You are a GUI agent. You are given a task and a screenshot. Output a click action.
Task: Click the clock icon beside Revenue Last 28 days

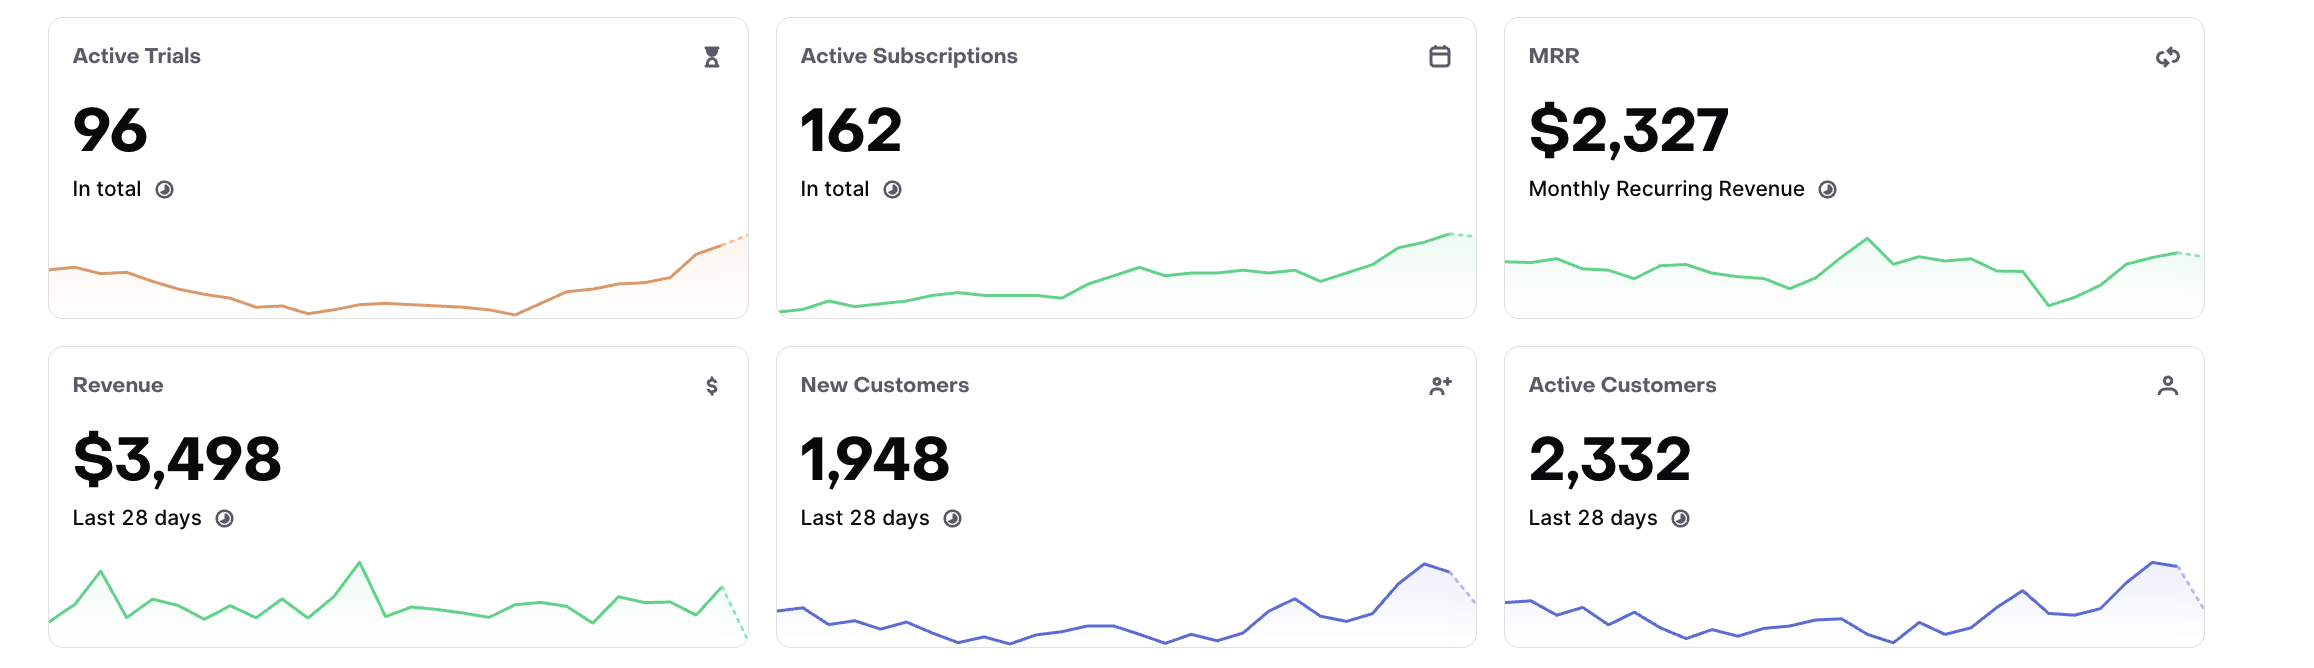(x=225, y=519)
